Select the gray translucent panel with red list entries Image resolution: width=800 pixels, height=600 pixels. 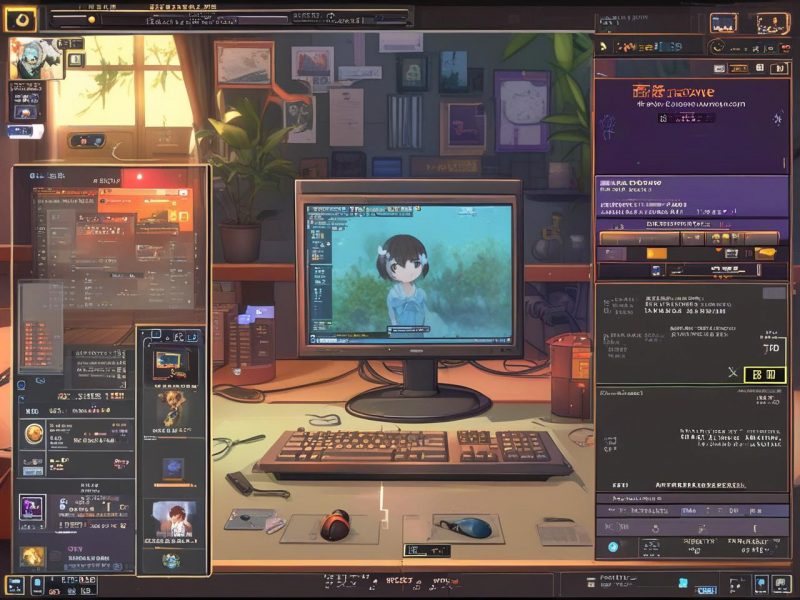point(41,327)
